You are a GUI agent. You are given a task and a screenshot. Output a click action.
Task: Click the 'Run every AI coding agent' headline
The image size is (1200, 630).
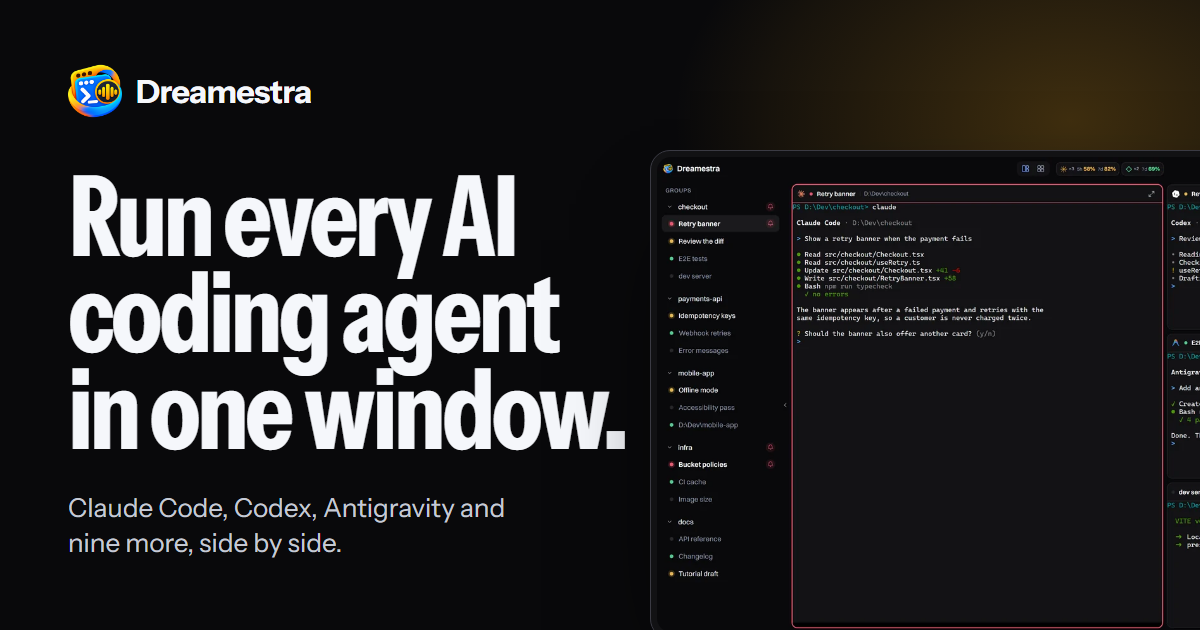346,313
